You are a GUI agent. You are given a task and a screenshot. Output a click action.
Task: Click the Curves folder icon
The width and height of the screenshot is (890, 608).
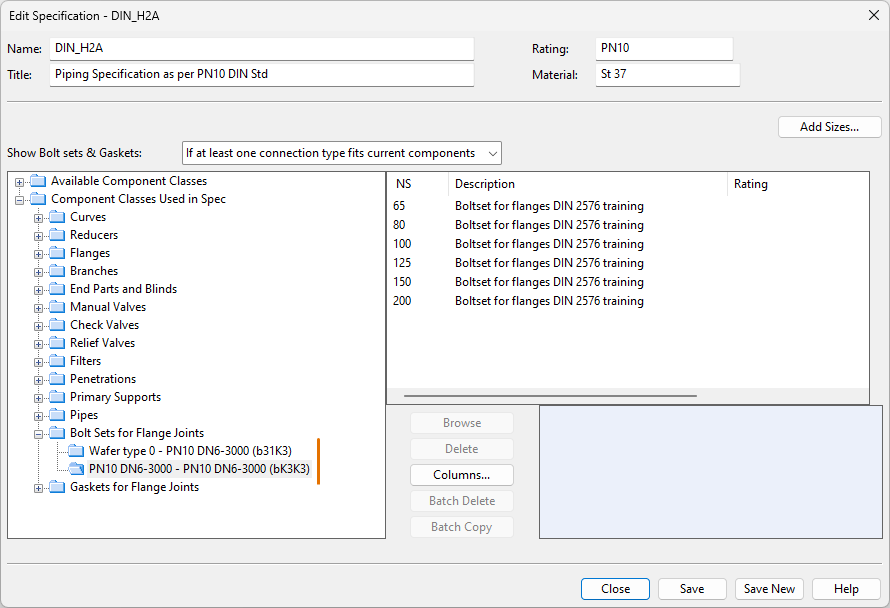click(56, 217)
